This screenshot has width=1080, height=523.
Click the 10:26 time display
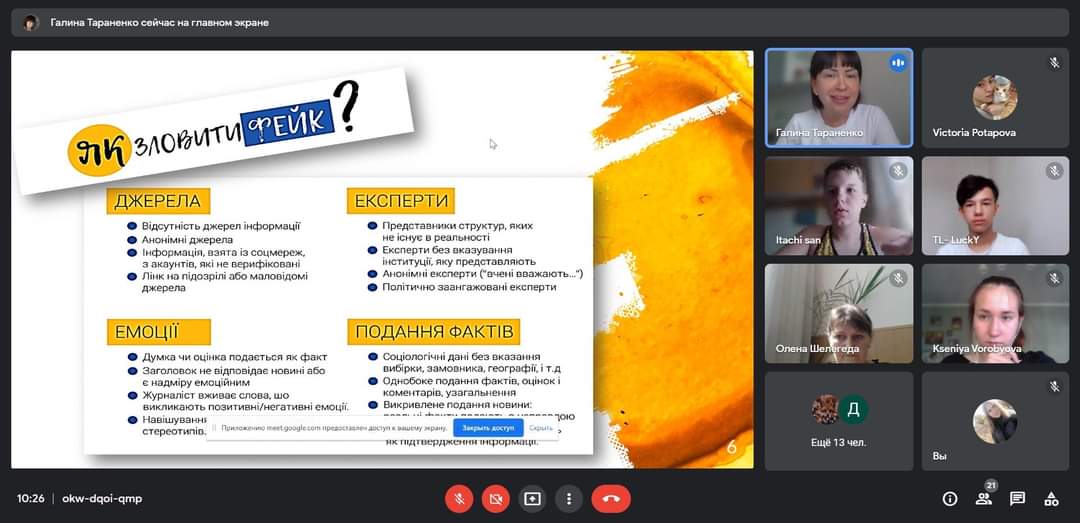coord(31,499)
